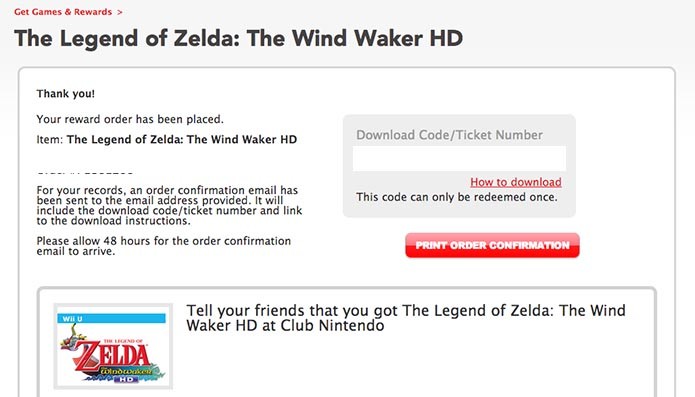Click the Tell your friends heading
The width and height of the screenshot is (695, 397).
click(x=406, y=318)
